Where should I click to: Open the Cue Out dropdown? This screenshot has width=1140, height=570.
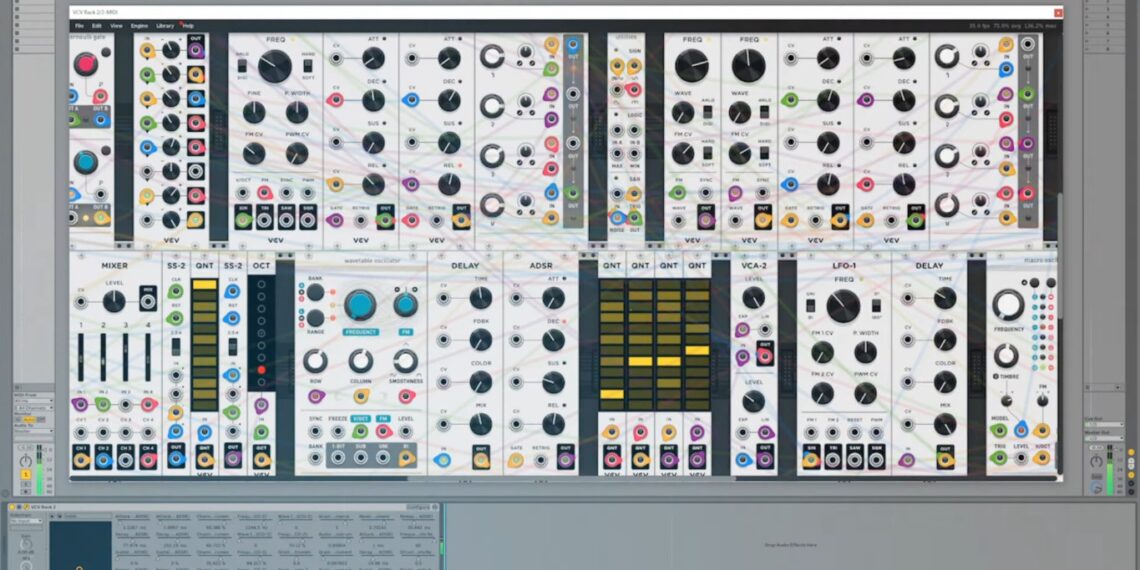1104,426
